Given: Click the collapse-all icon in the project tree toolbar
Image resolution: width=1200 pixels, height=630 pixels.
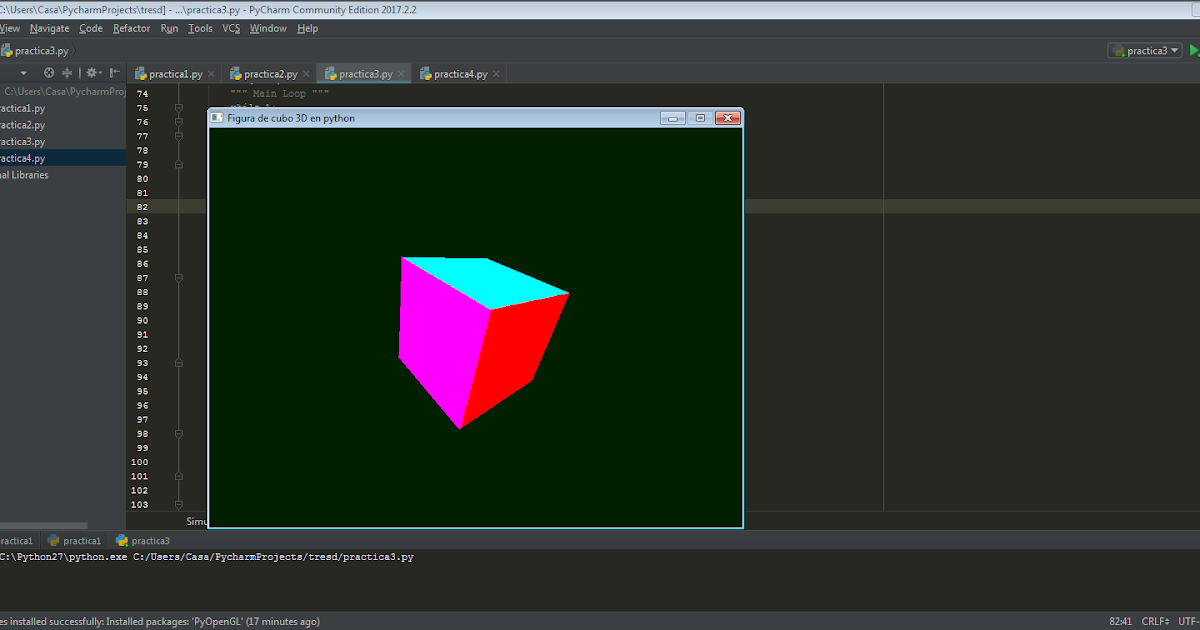Looking at the screenshot, I should 66,72.
